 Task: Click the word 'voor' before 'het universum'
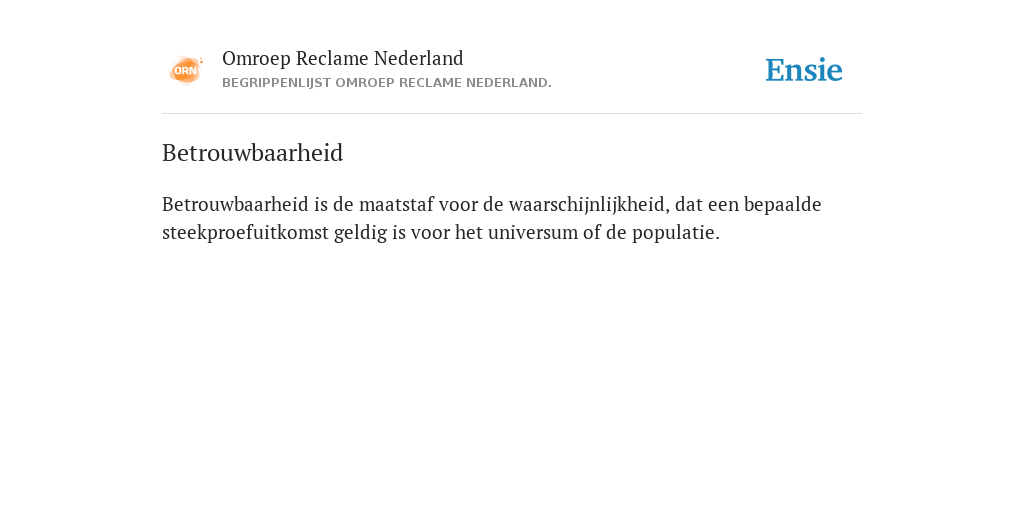pos(431,233)
